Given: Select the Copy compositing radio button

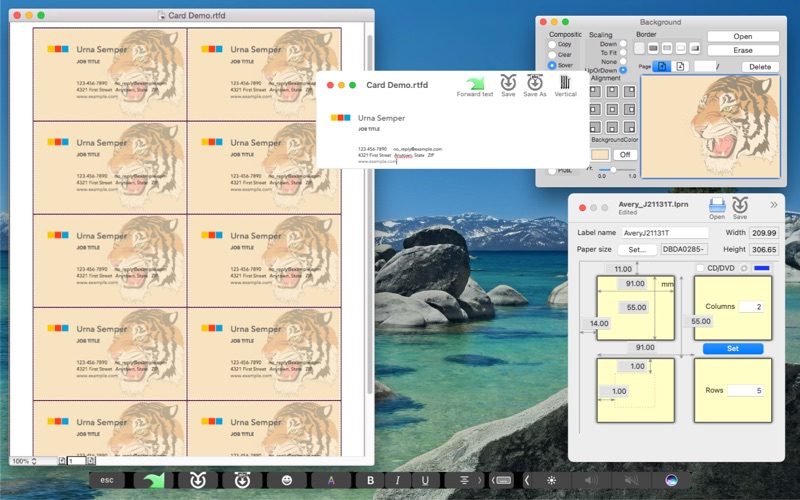Looking at the screenshot, I should click(552, 44).
